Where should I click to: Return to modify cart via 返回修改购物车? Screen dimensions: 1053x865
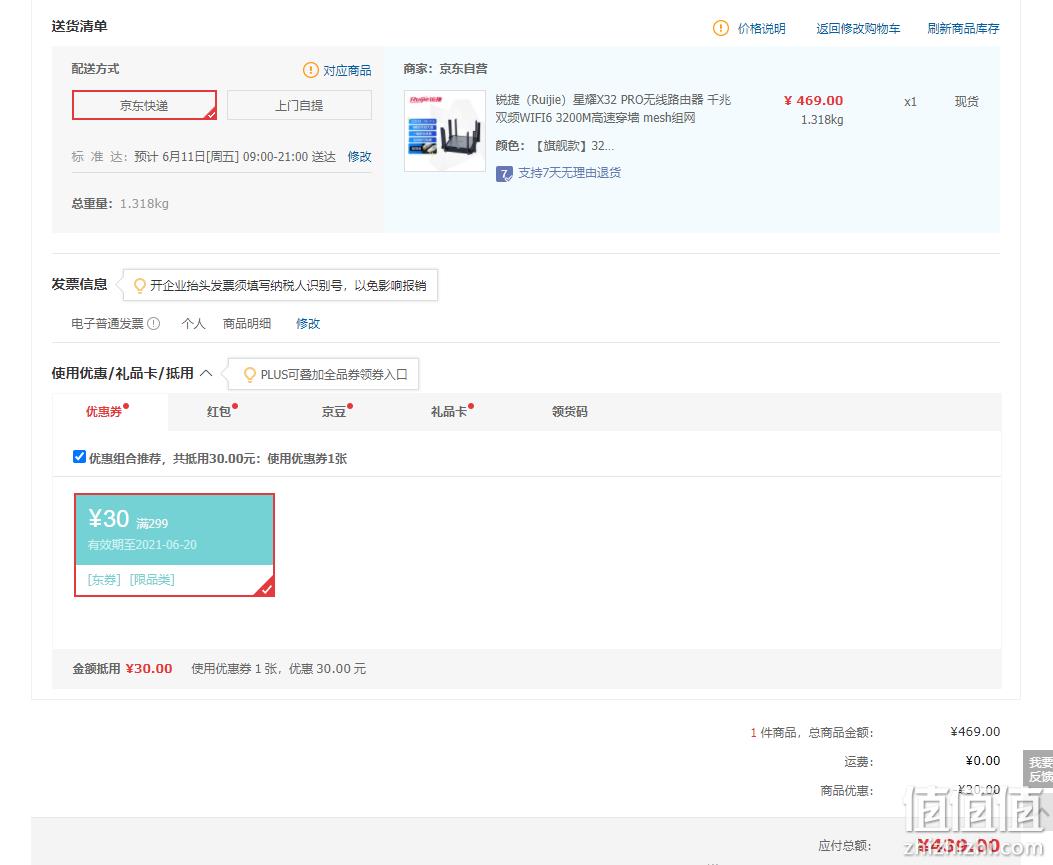(858, 28)
